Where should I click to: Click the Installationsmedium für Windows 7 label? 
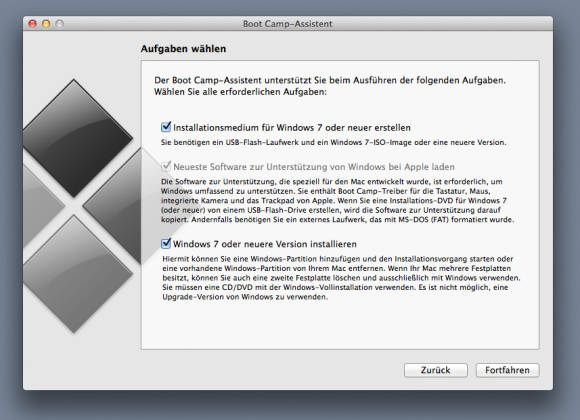292,128
